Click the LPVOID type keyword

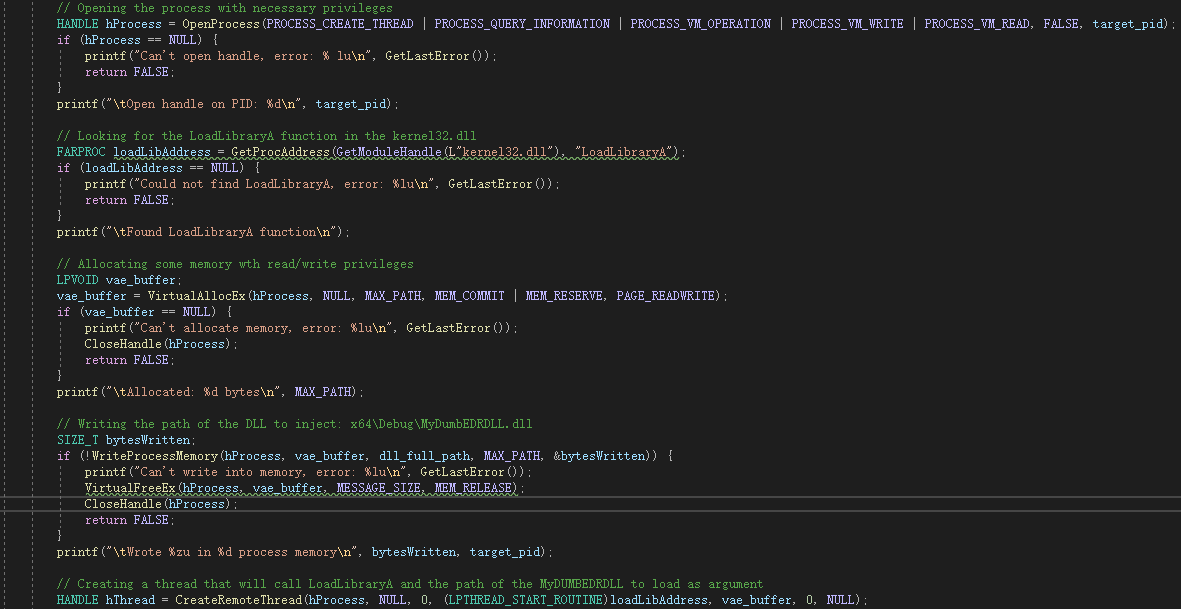click(x=78, y=280)
